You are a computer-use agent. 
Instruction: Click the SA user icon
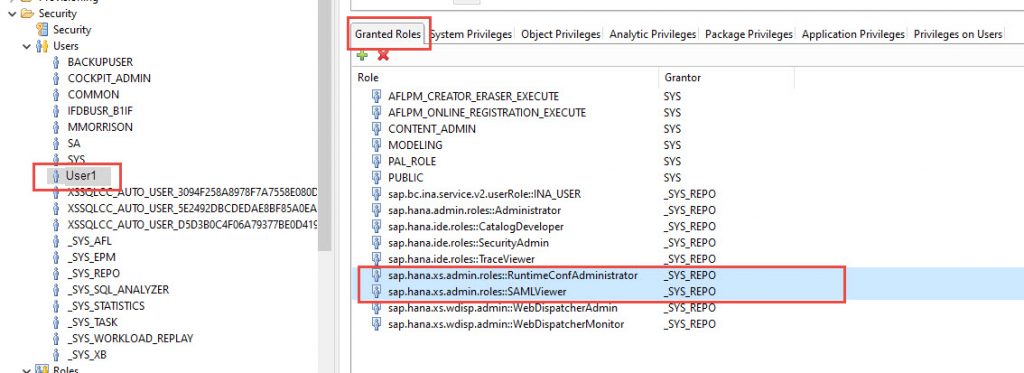[56, 143]
